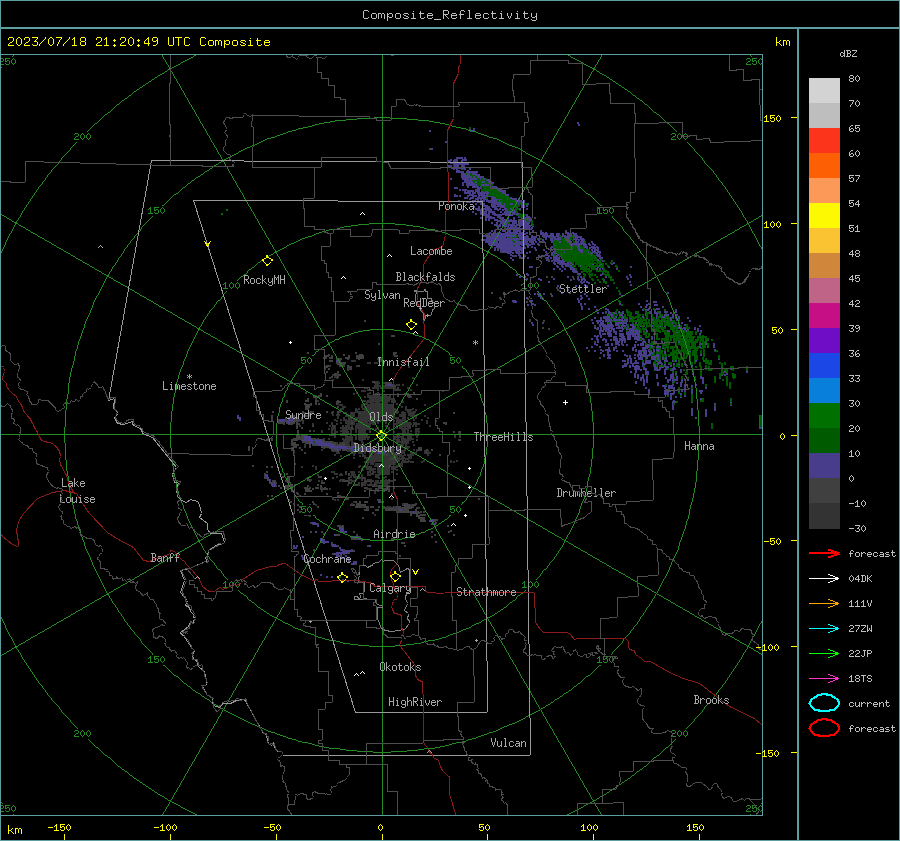The image size is (900, 841).
Task: Click the purple-green echo cluster near Stettler
Action: click(x=577, y=253)
